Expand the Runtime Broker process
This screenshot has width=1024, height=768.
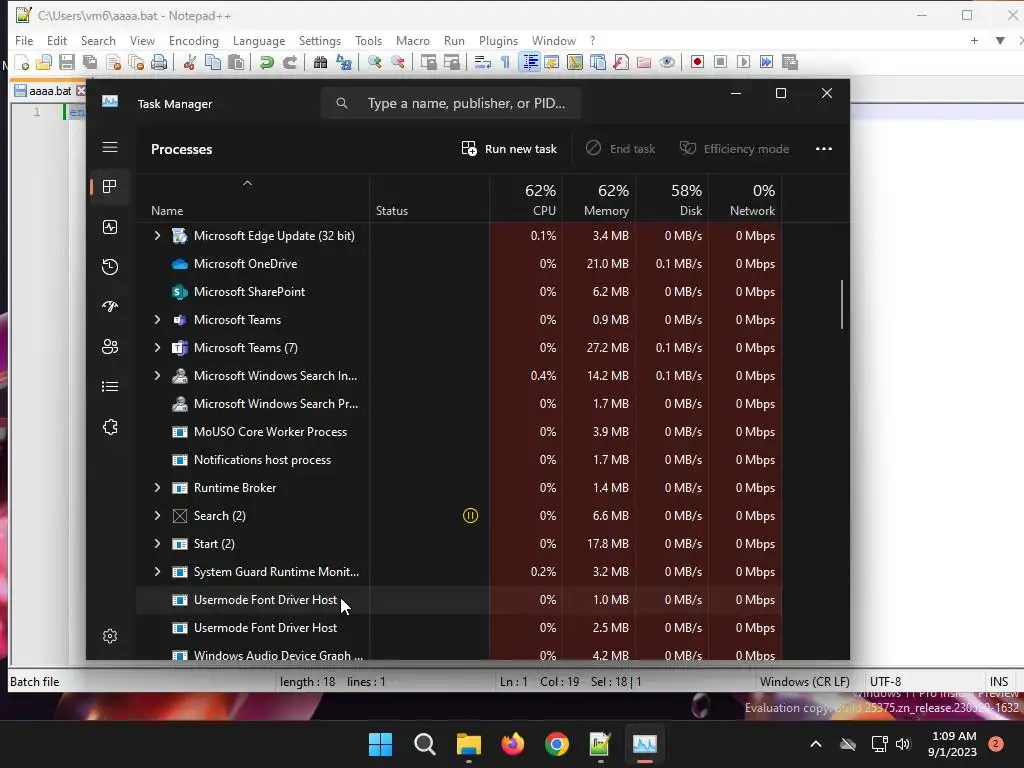(x=157, y=488)
